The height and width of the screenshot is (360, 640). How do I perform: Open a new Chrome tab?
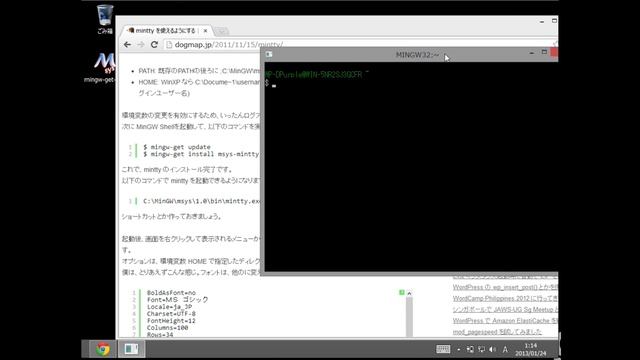point(221,31)
